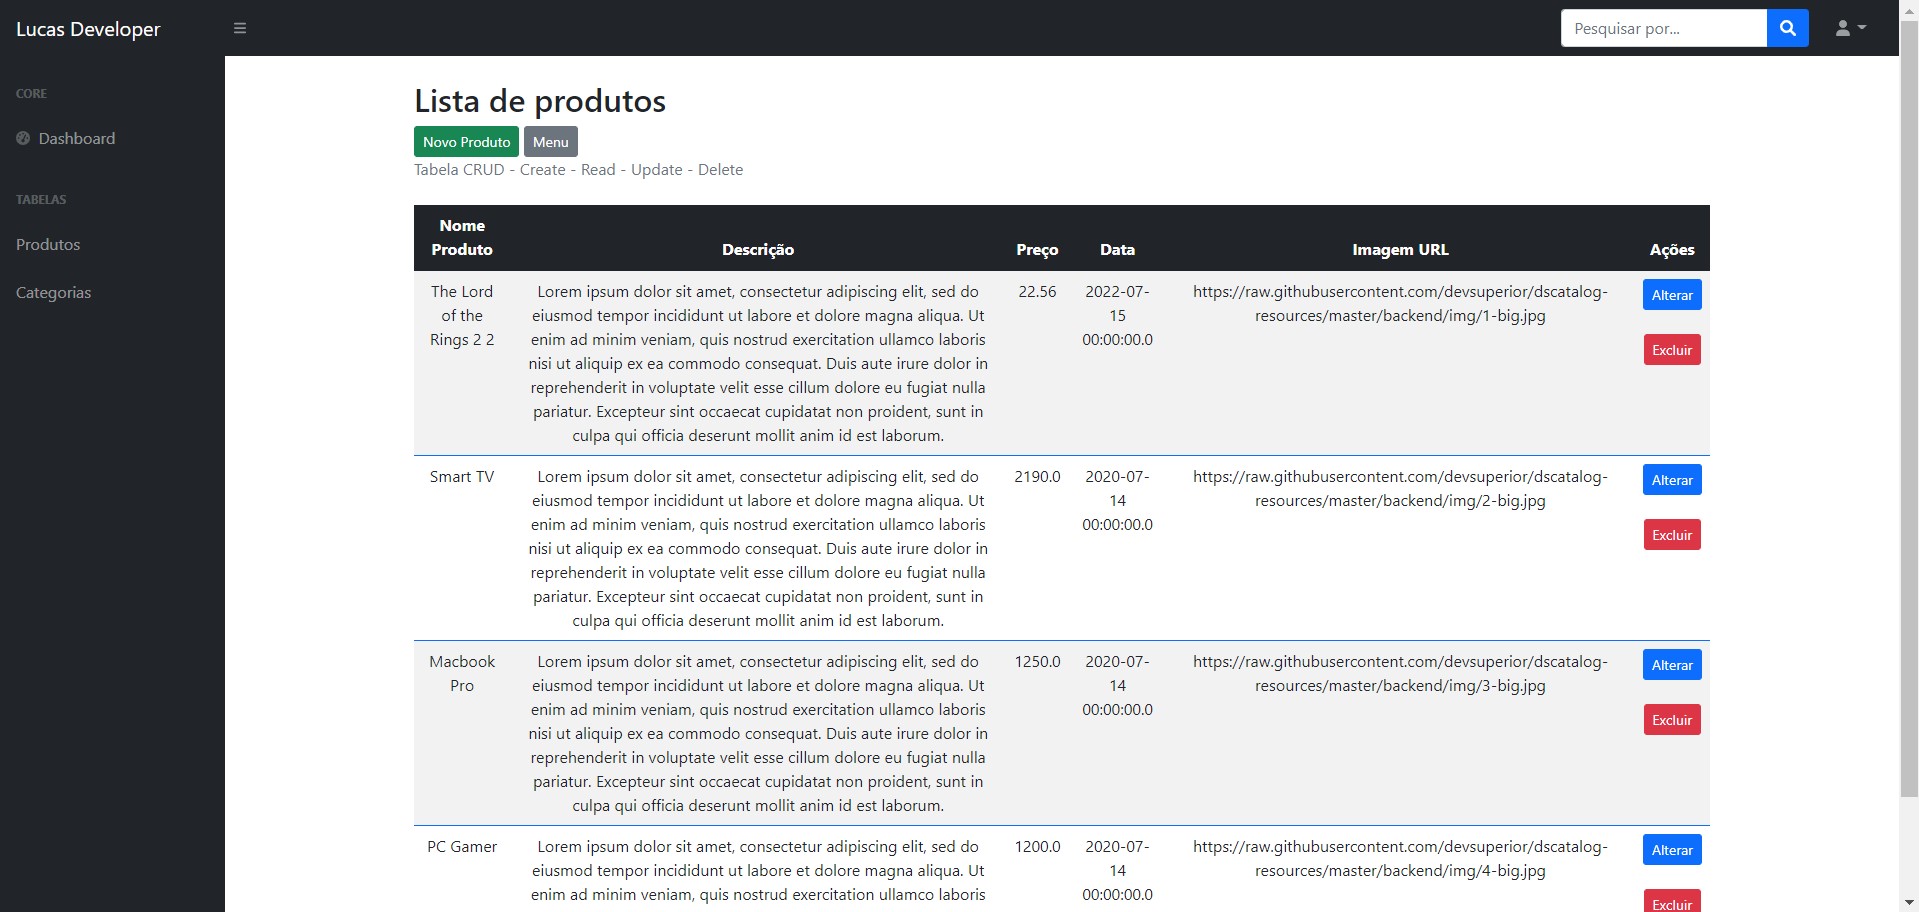1919x912 pixels.
Task: Select Categorias in the sidebar
Action: coord(53,292)
